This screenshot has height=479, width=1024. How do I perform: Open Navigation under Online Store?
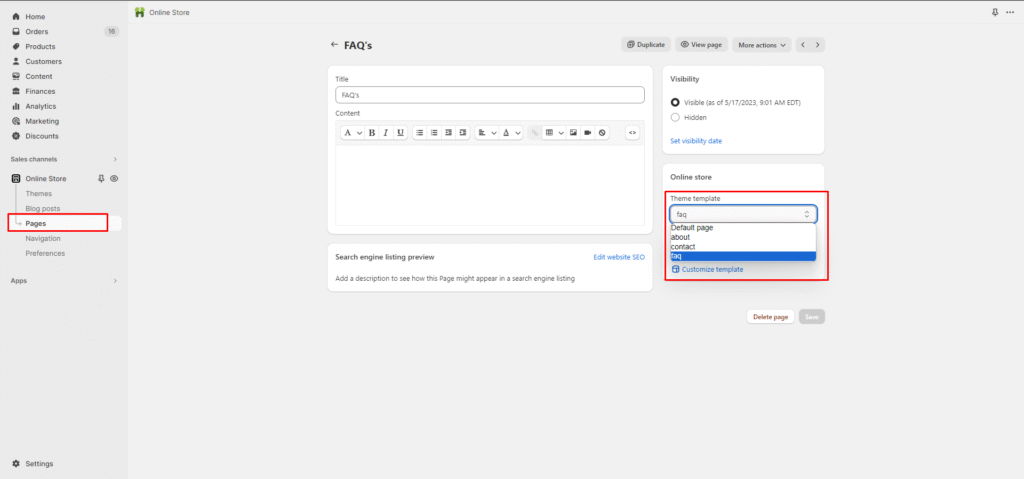pos(43,238)
